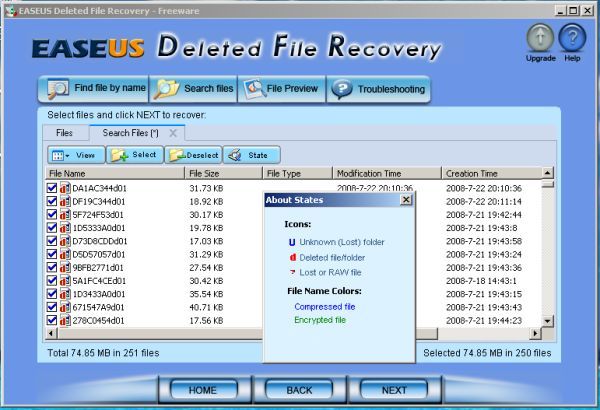Image resolution: width=600 pixels, height=410 pixels.
Task: Click the EASEUS app title bar icon
Action: tap(11, 11)
